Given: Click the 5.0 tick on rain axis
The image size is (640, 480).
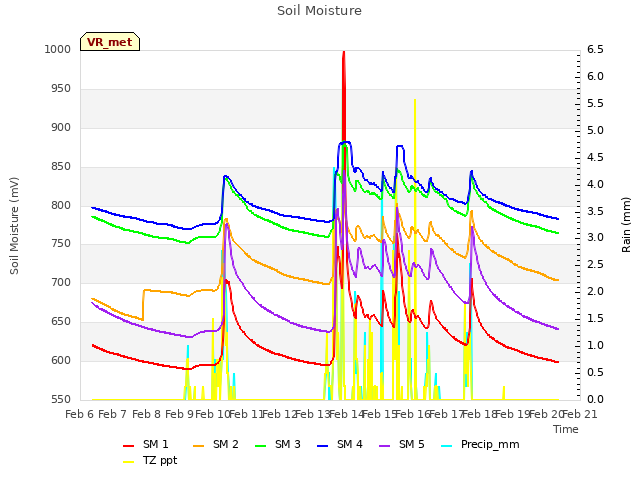Looking at the screenshot, I should point(595,130).
